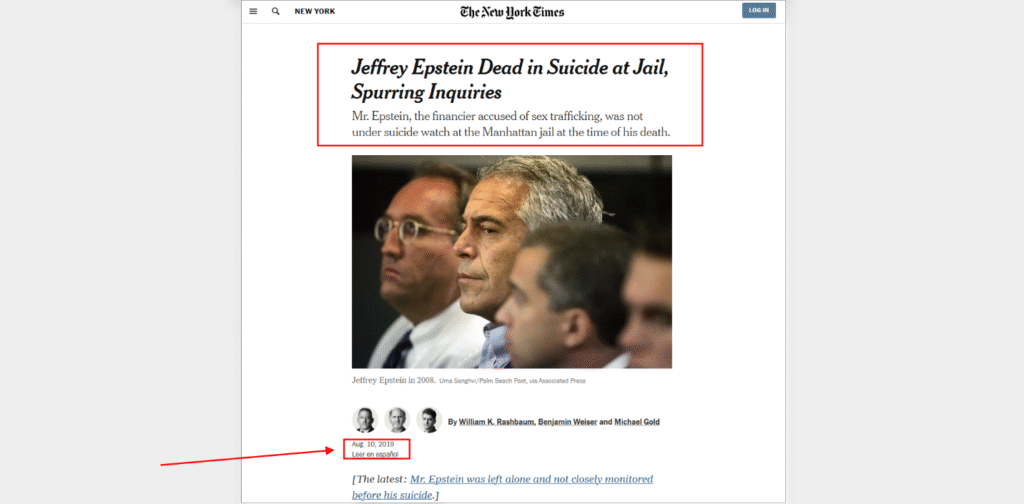Open William K. Rashbaum's author page
This screenshot has width=1024, height=504.
[496, 422]
